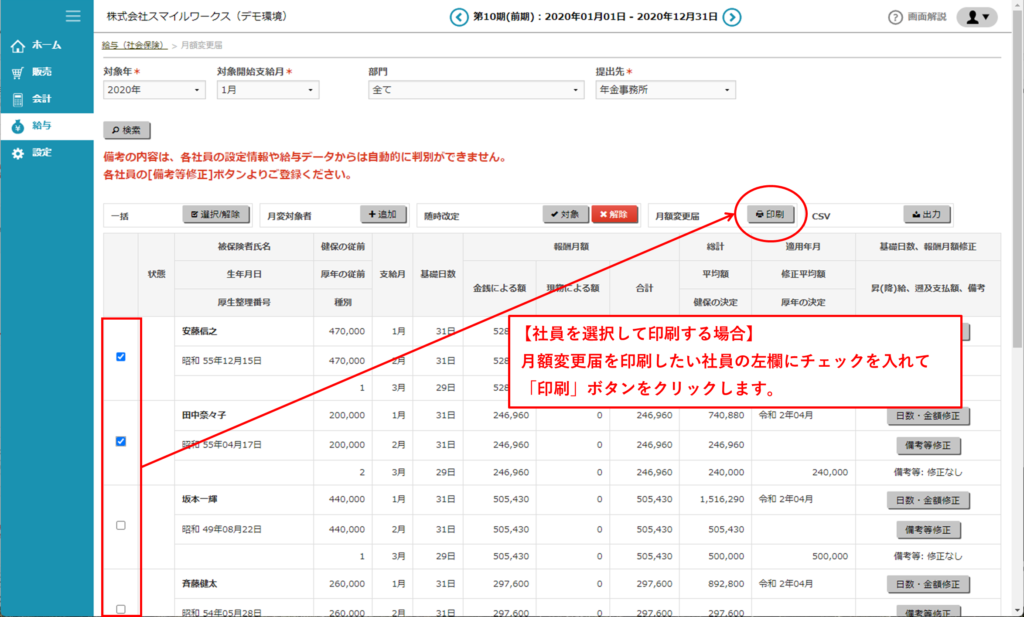The height and width of the screenshot is (617, 1024).
Task: Click the CSV 出力 button
Action: [x=927, y=214]
